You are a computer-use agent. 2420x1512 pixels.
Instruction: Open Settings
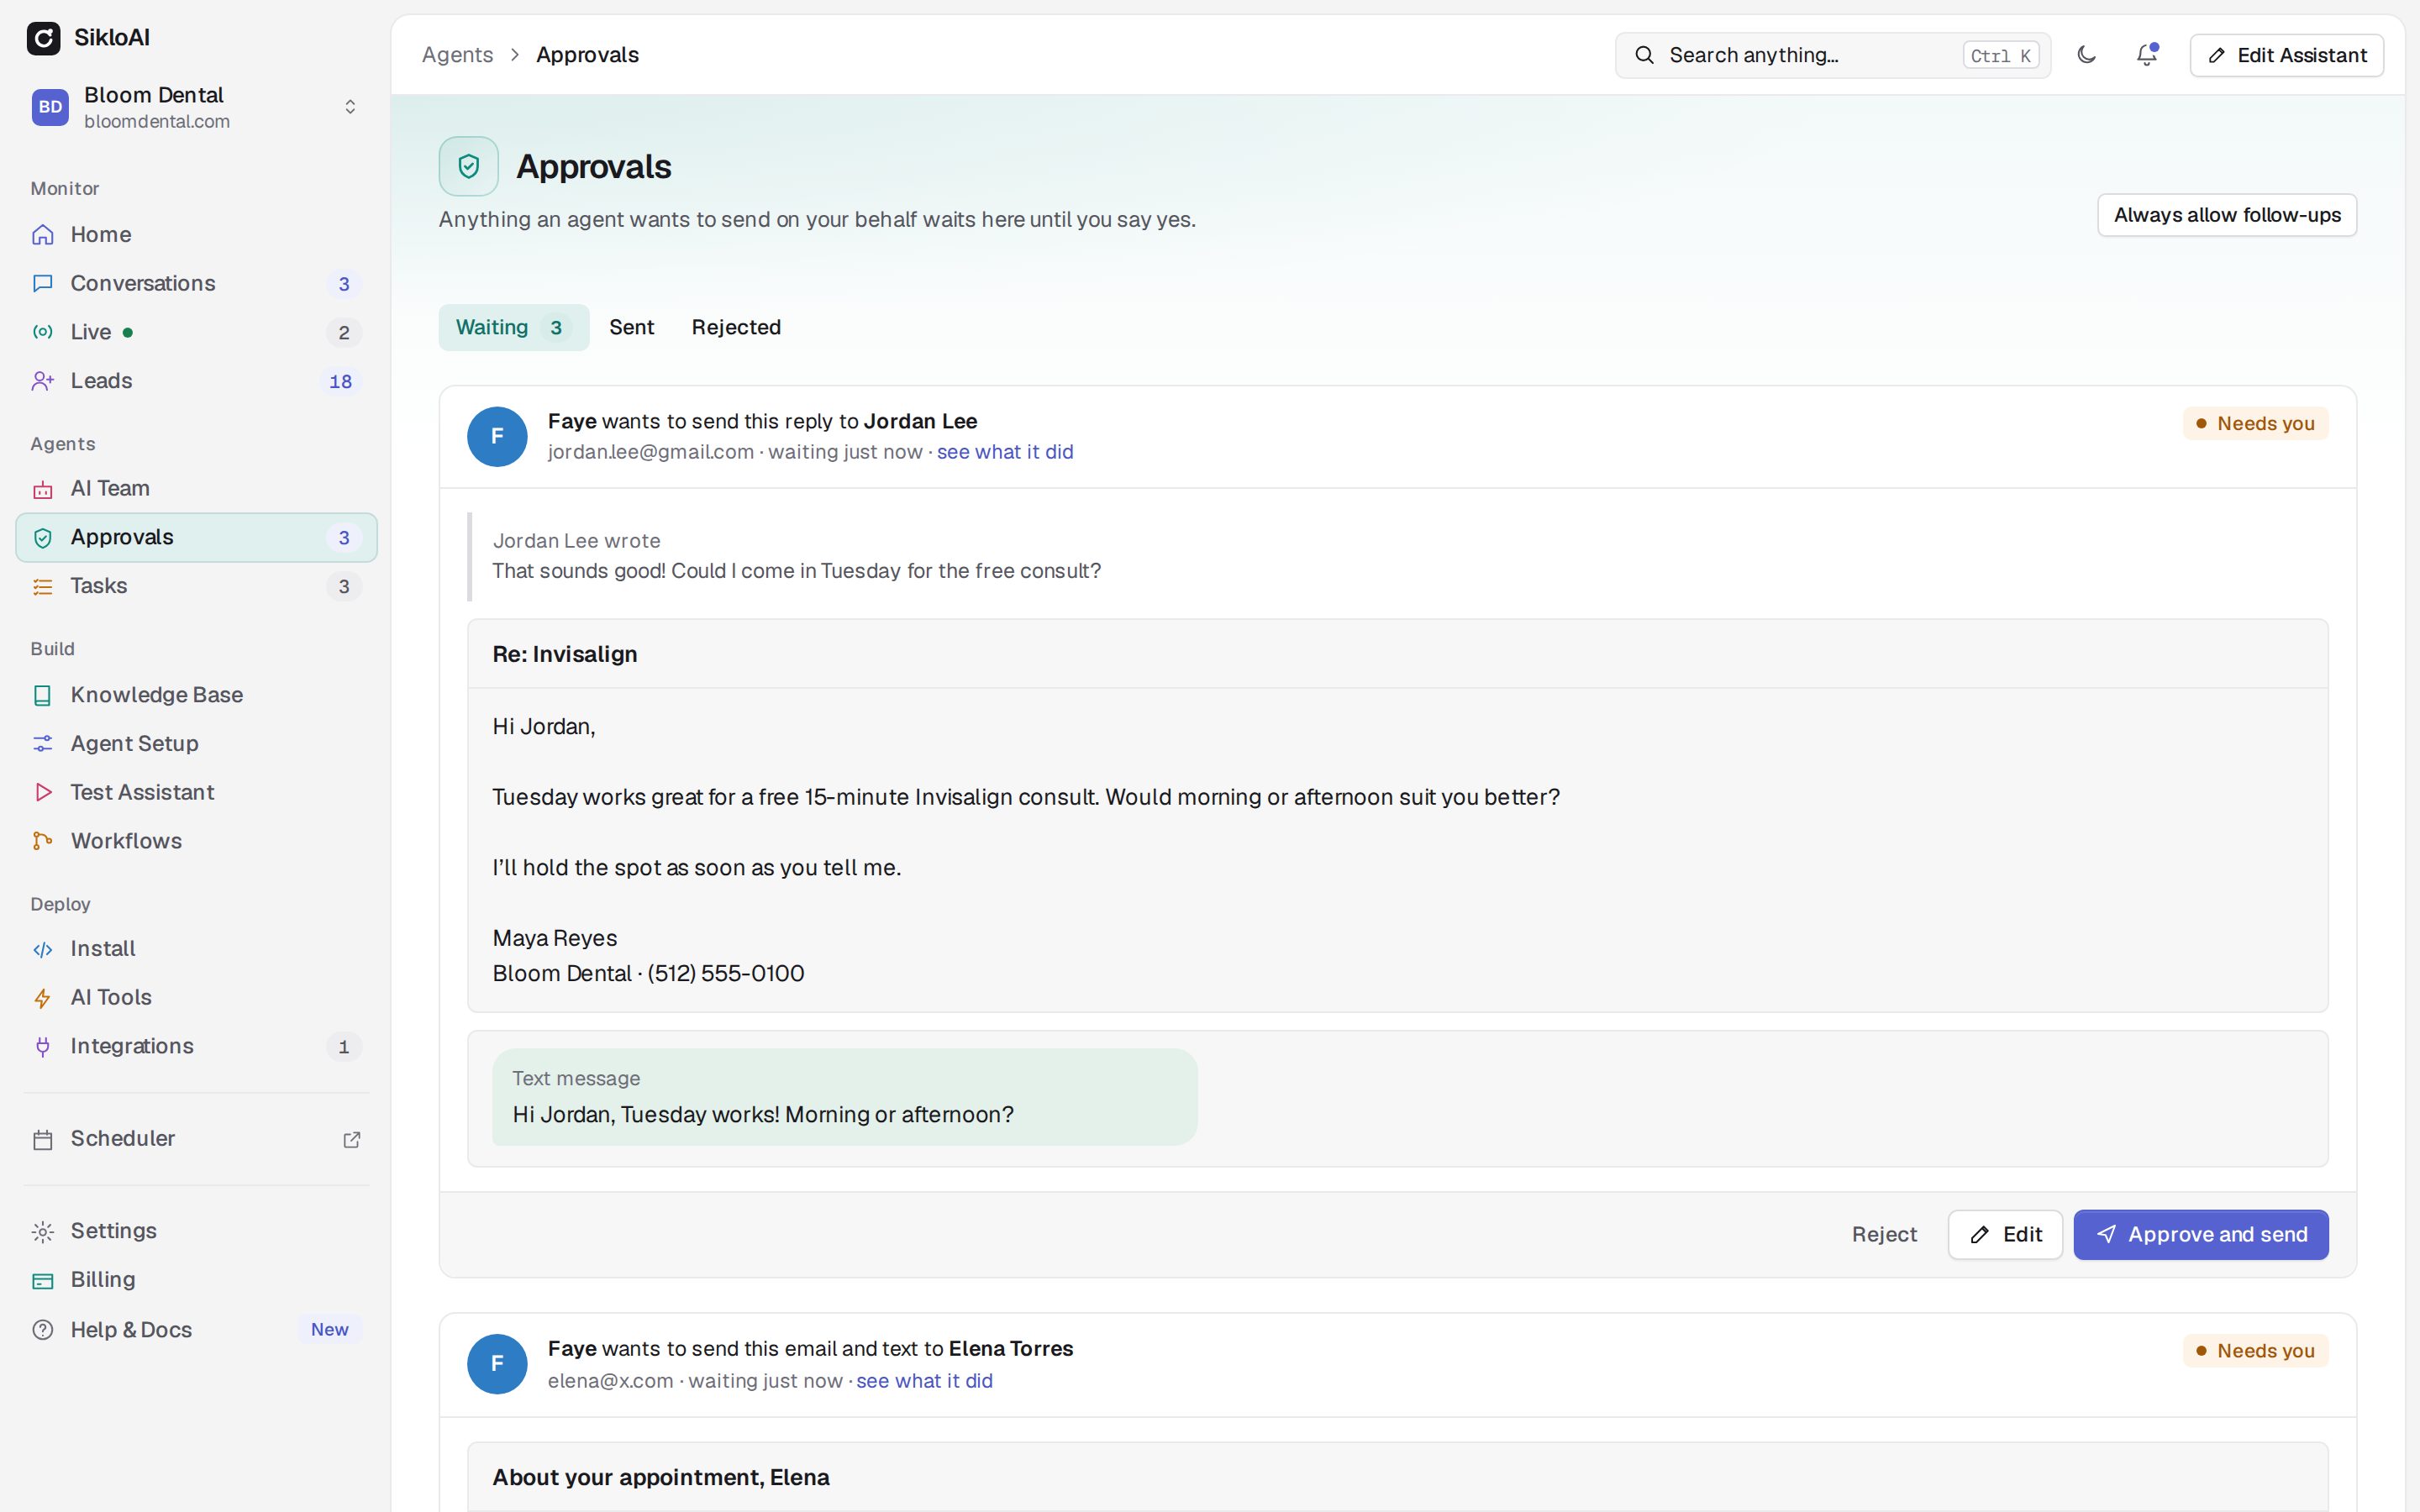[x=196, y=1231]
